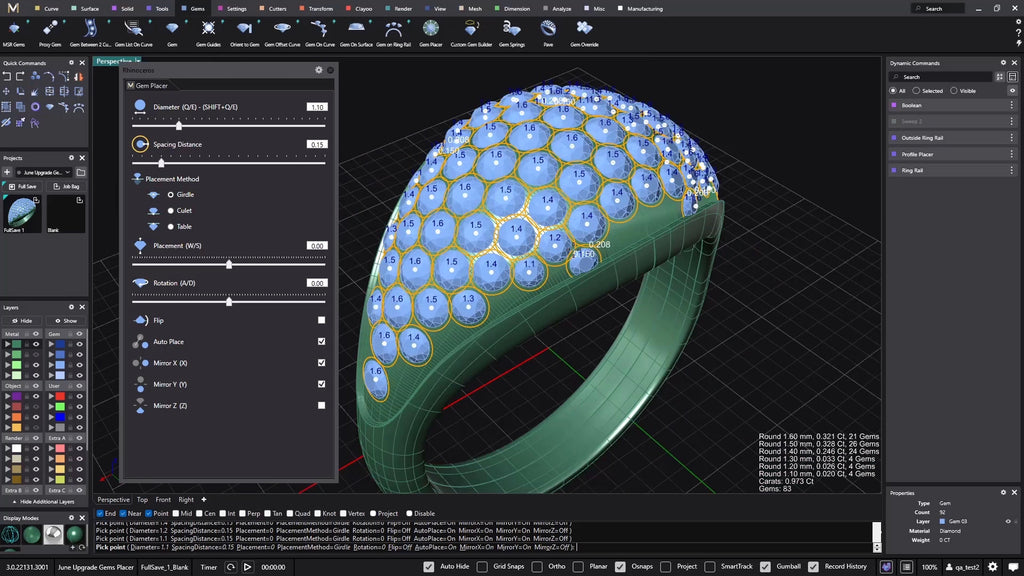This screenshot has width=1024, height=576.
Task: Select the Gem Placer tool icon
Action: [x=430, y=29]
